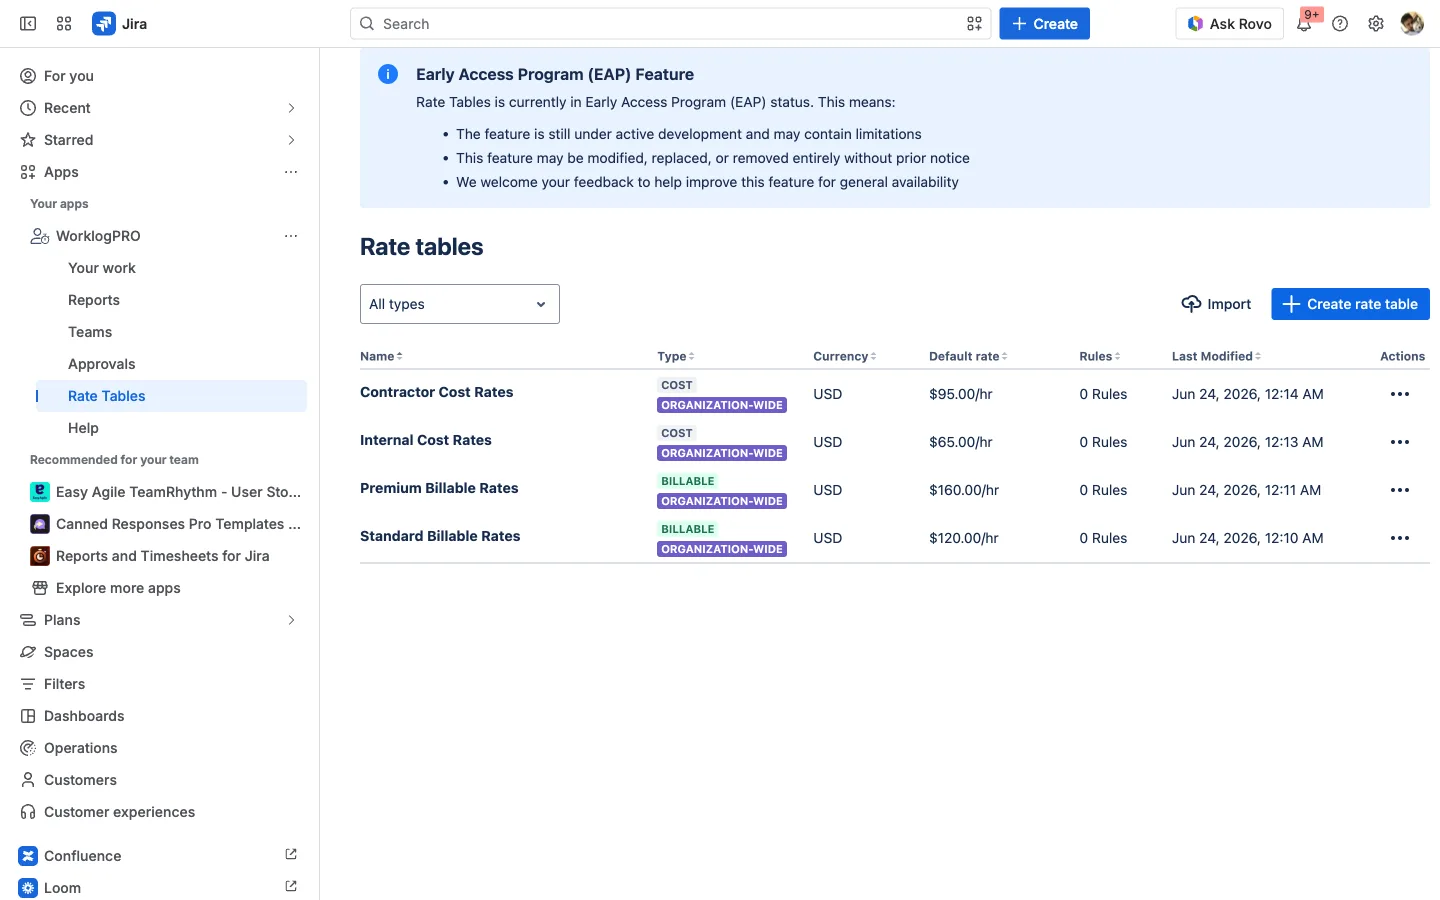Expand the Plans section chevron
Viewport: 1440px width, 900px height.
click(291, 620)
